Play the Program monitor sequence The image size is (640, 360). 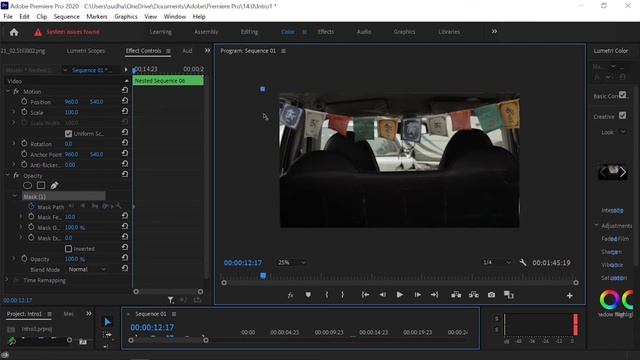coord(400,295)
